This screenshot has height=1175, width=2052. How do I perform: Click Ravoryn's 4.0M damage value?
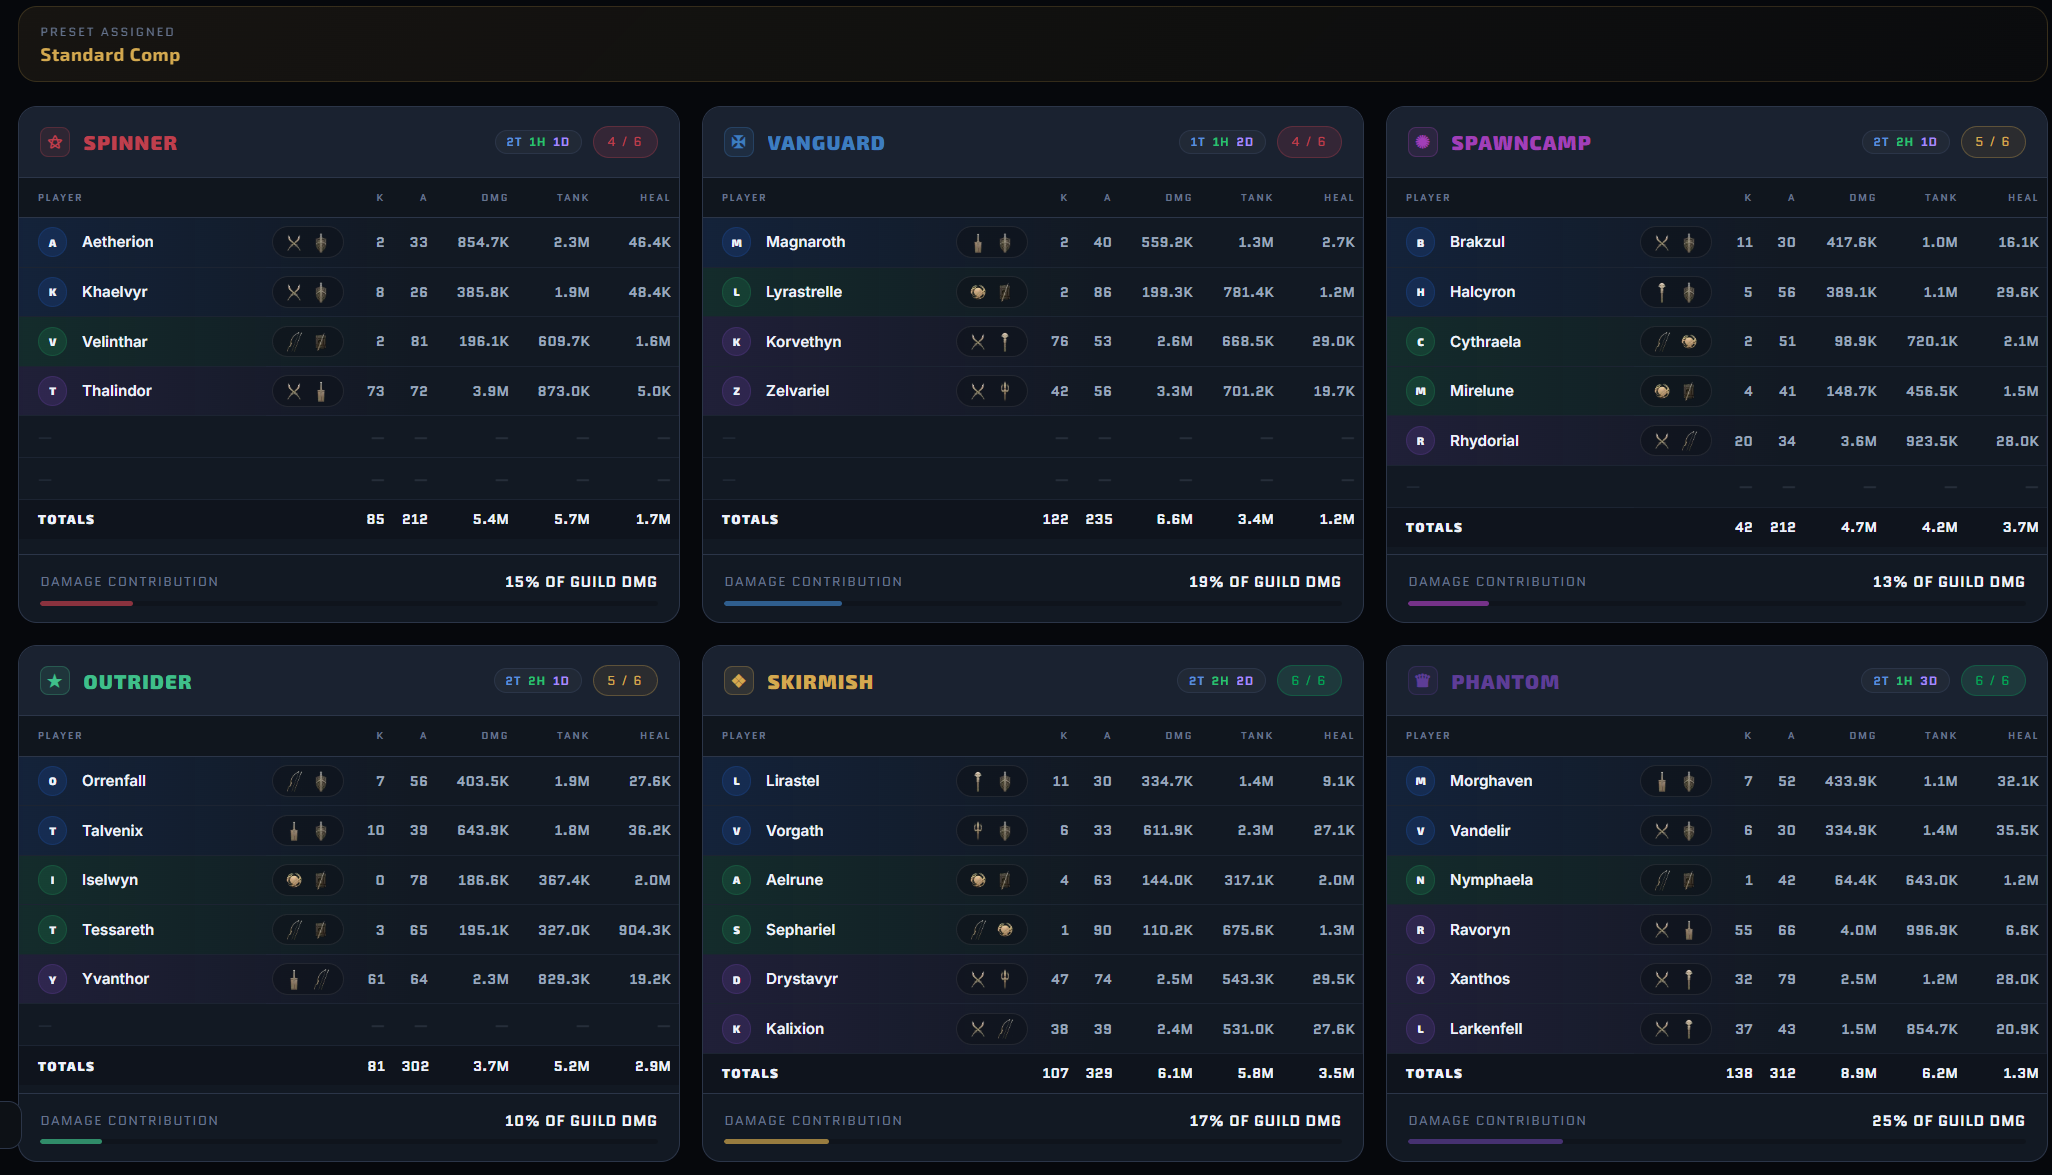tap(1858, 930)
